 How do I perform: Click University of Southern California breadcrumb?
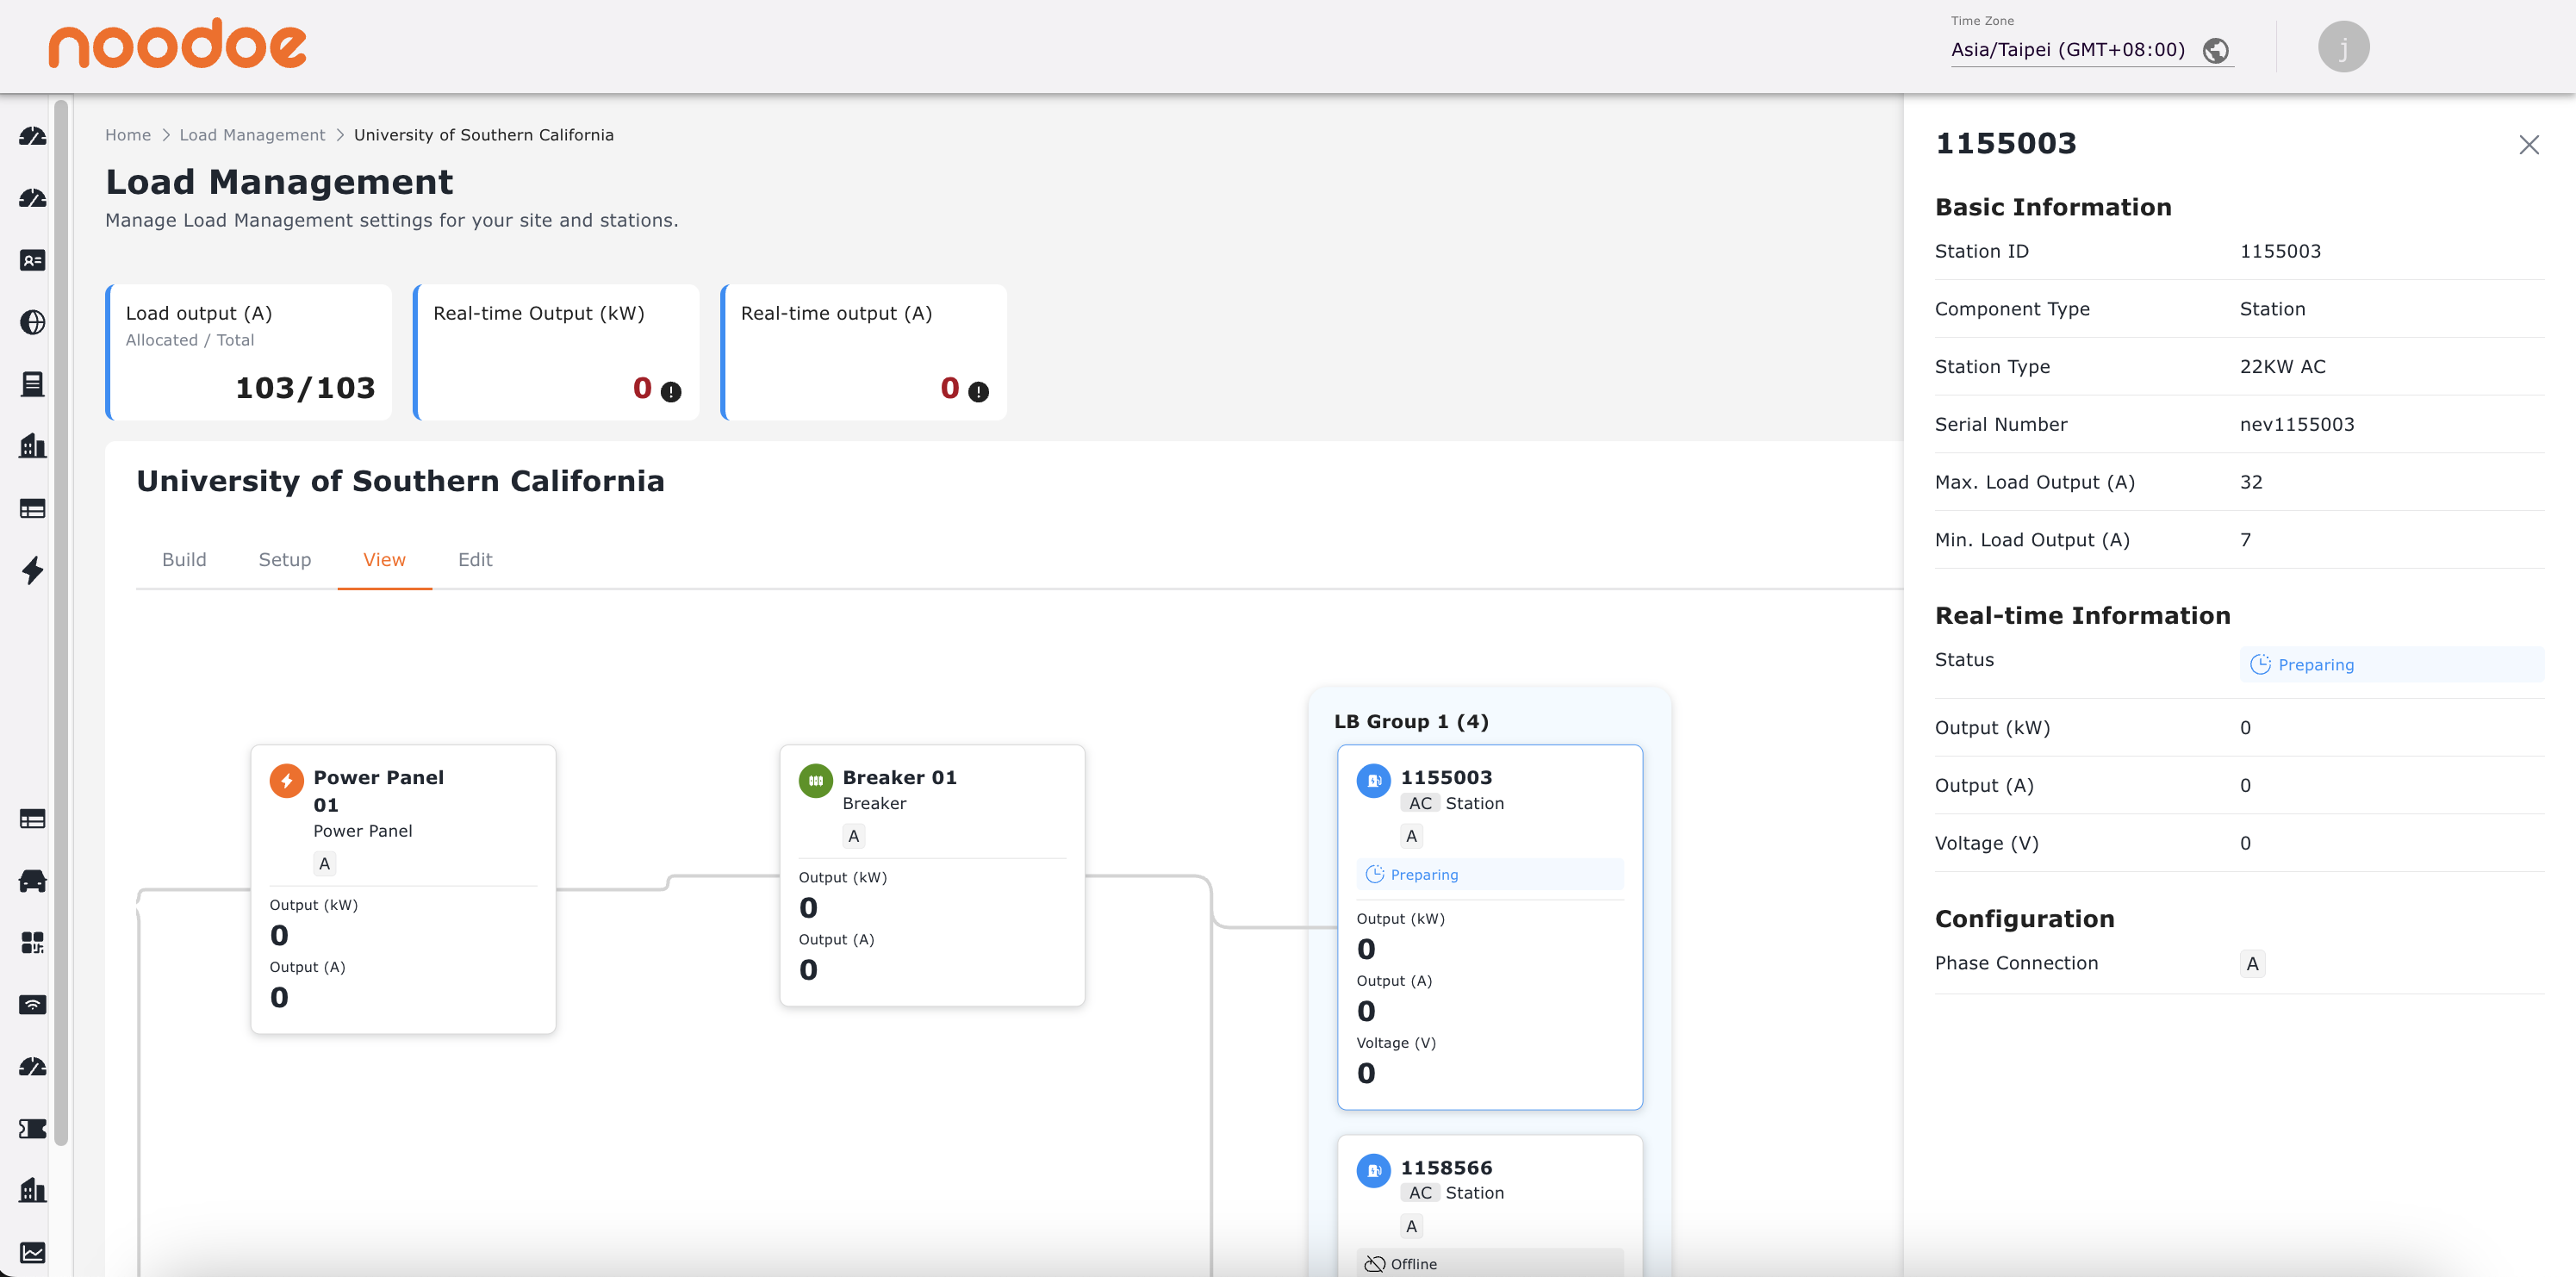[484, 135]
